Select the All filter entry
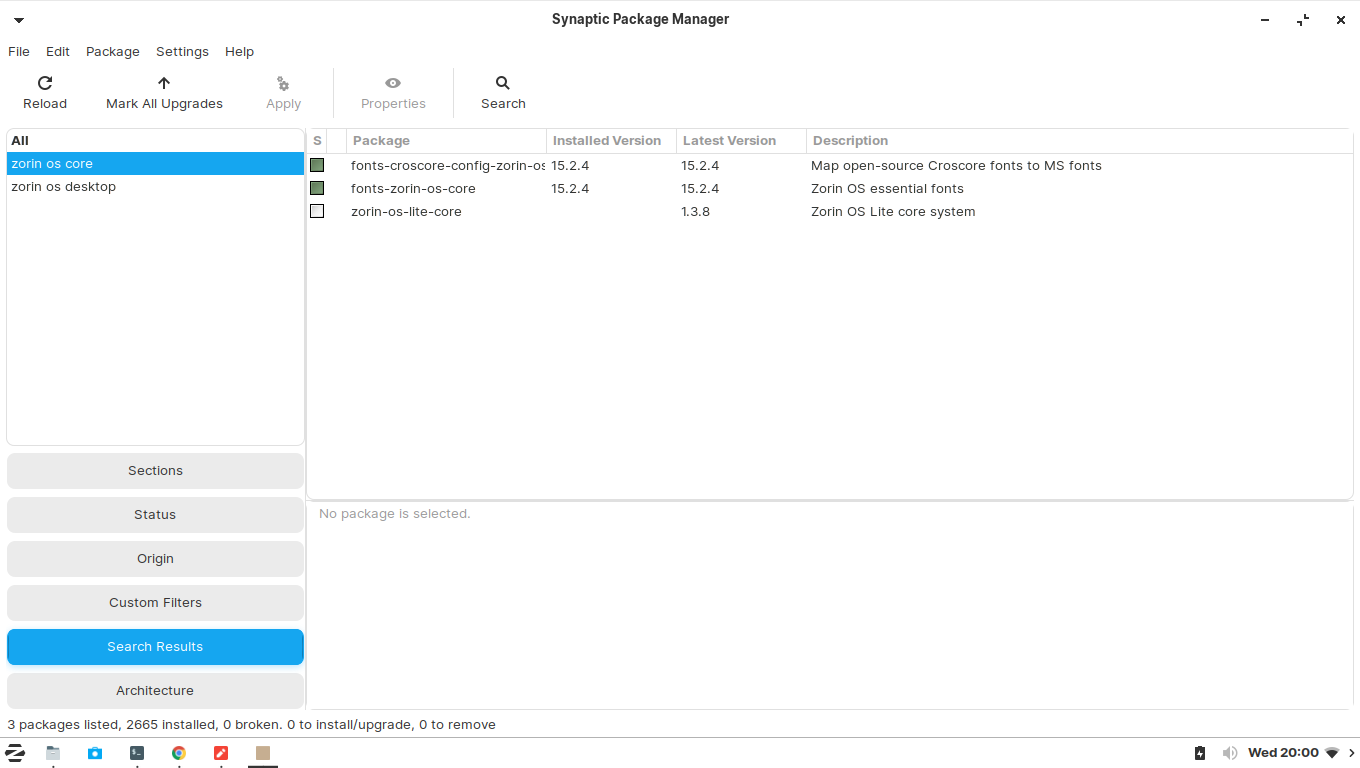This screenshot has width=1360, height=768. click(155, 141)
